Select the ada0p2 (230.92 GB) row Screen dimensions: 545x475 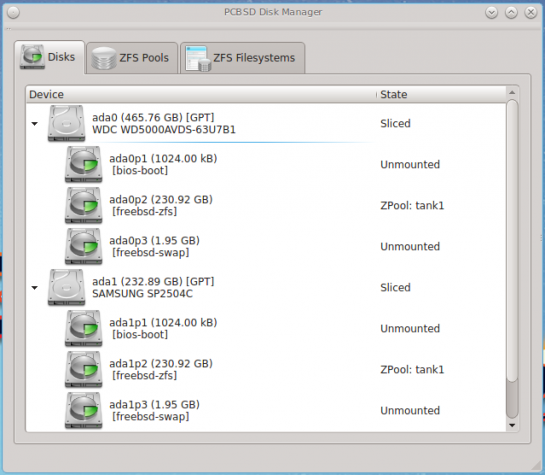[266, 205]
